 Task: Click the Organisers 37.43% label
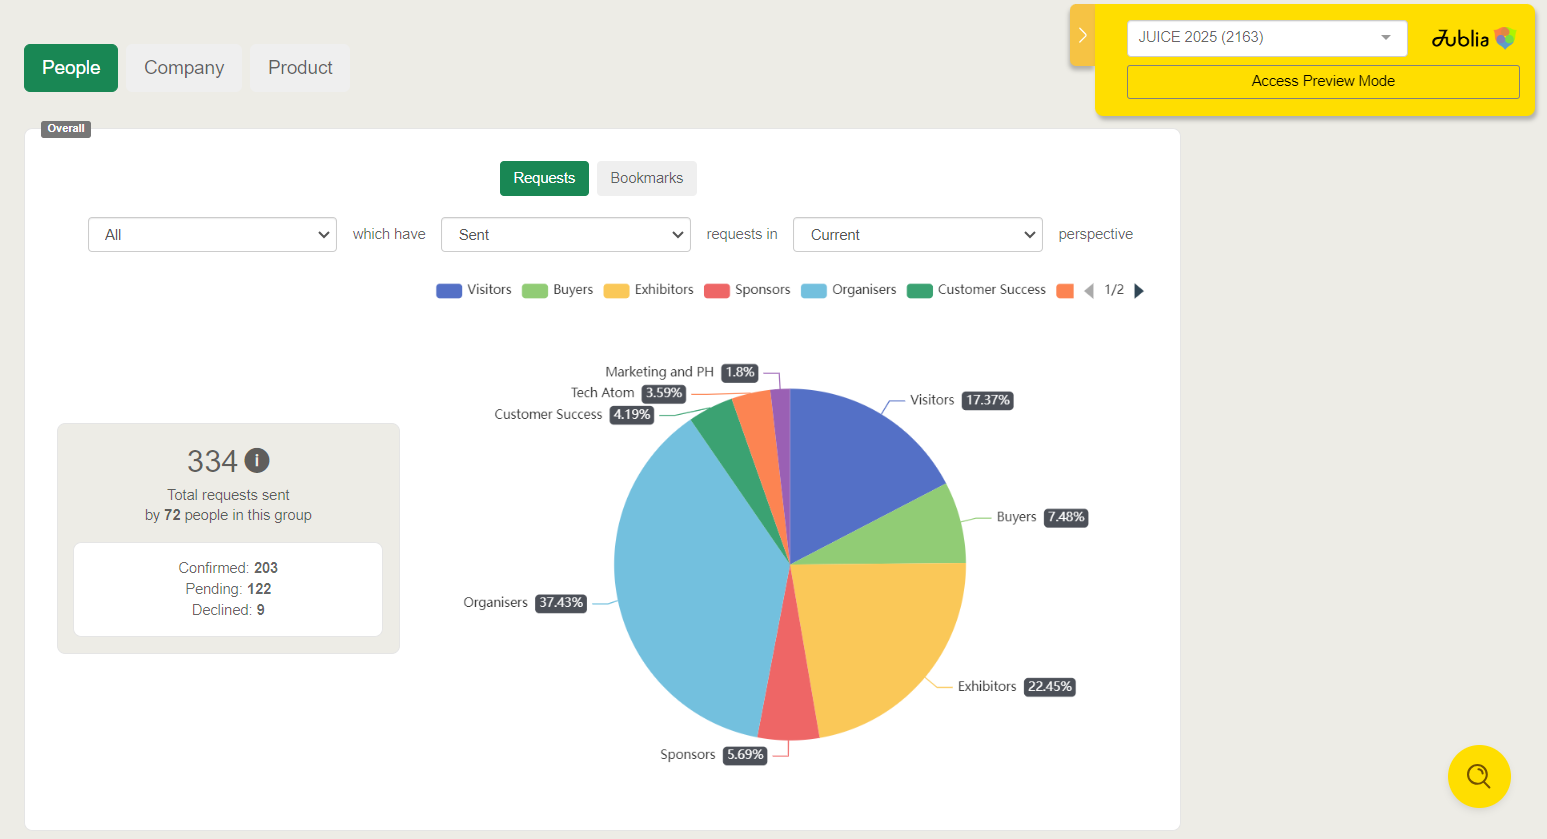525,603
